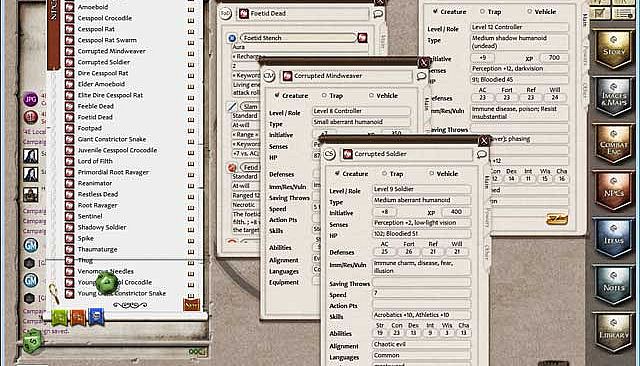Open Corrupted Mindweaver entry in NPC list
640x366 pixels.
(111, 51)
